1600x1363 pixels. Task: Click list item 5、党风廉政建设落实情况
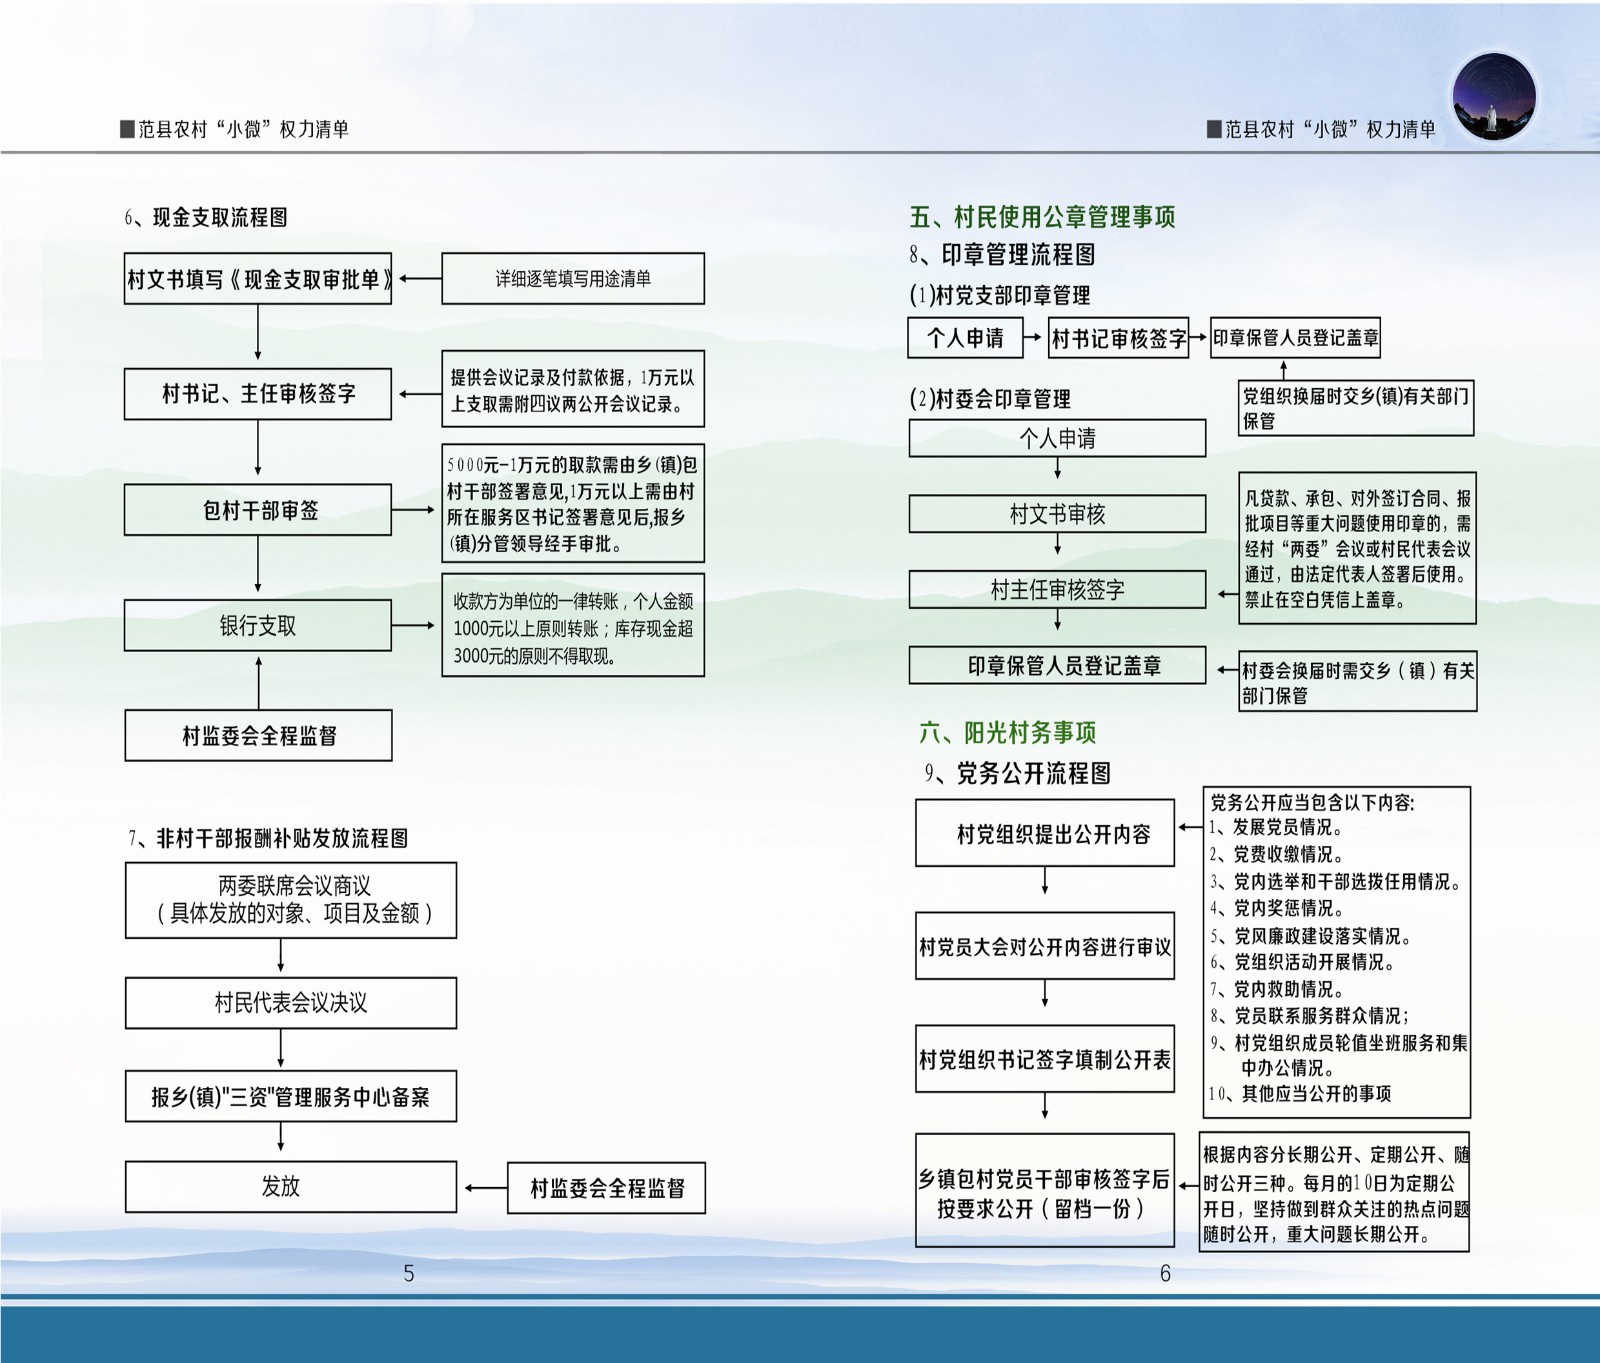pyautogui.click(x=1310, y=936)
